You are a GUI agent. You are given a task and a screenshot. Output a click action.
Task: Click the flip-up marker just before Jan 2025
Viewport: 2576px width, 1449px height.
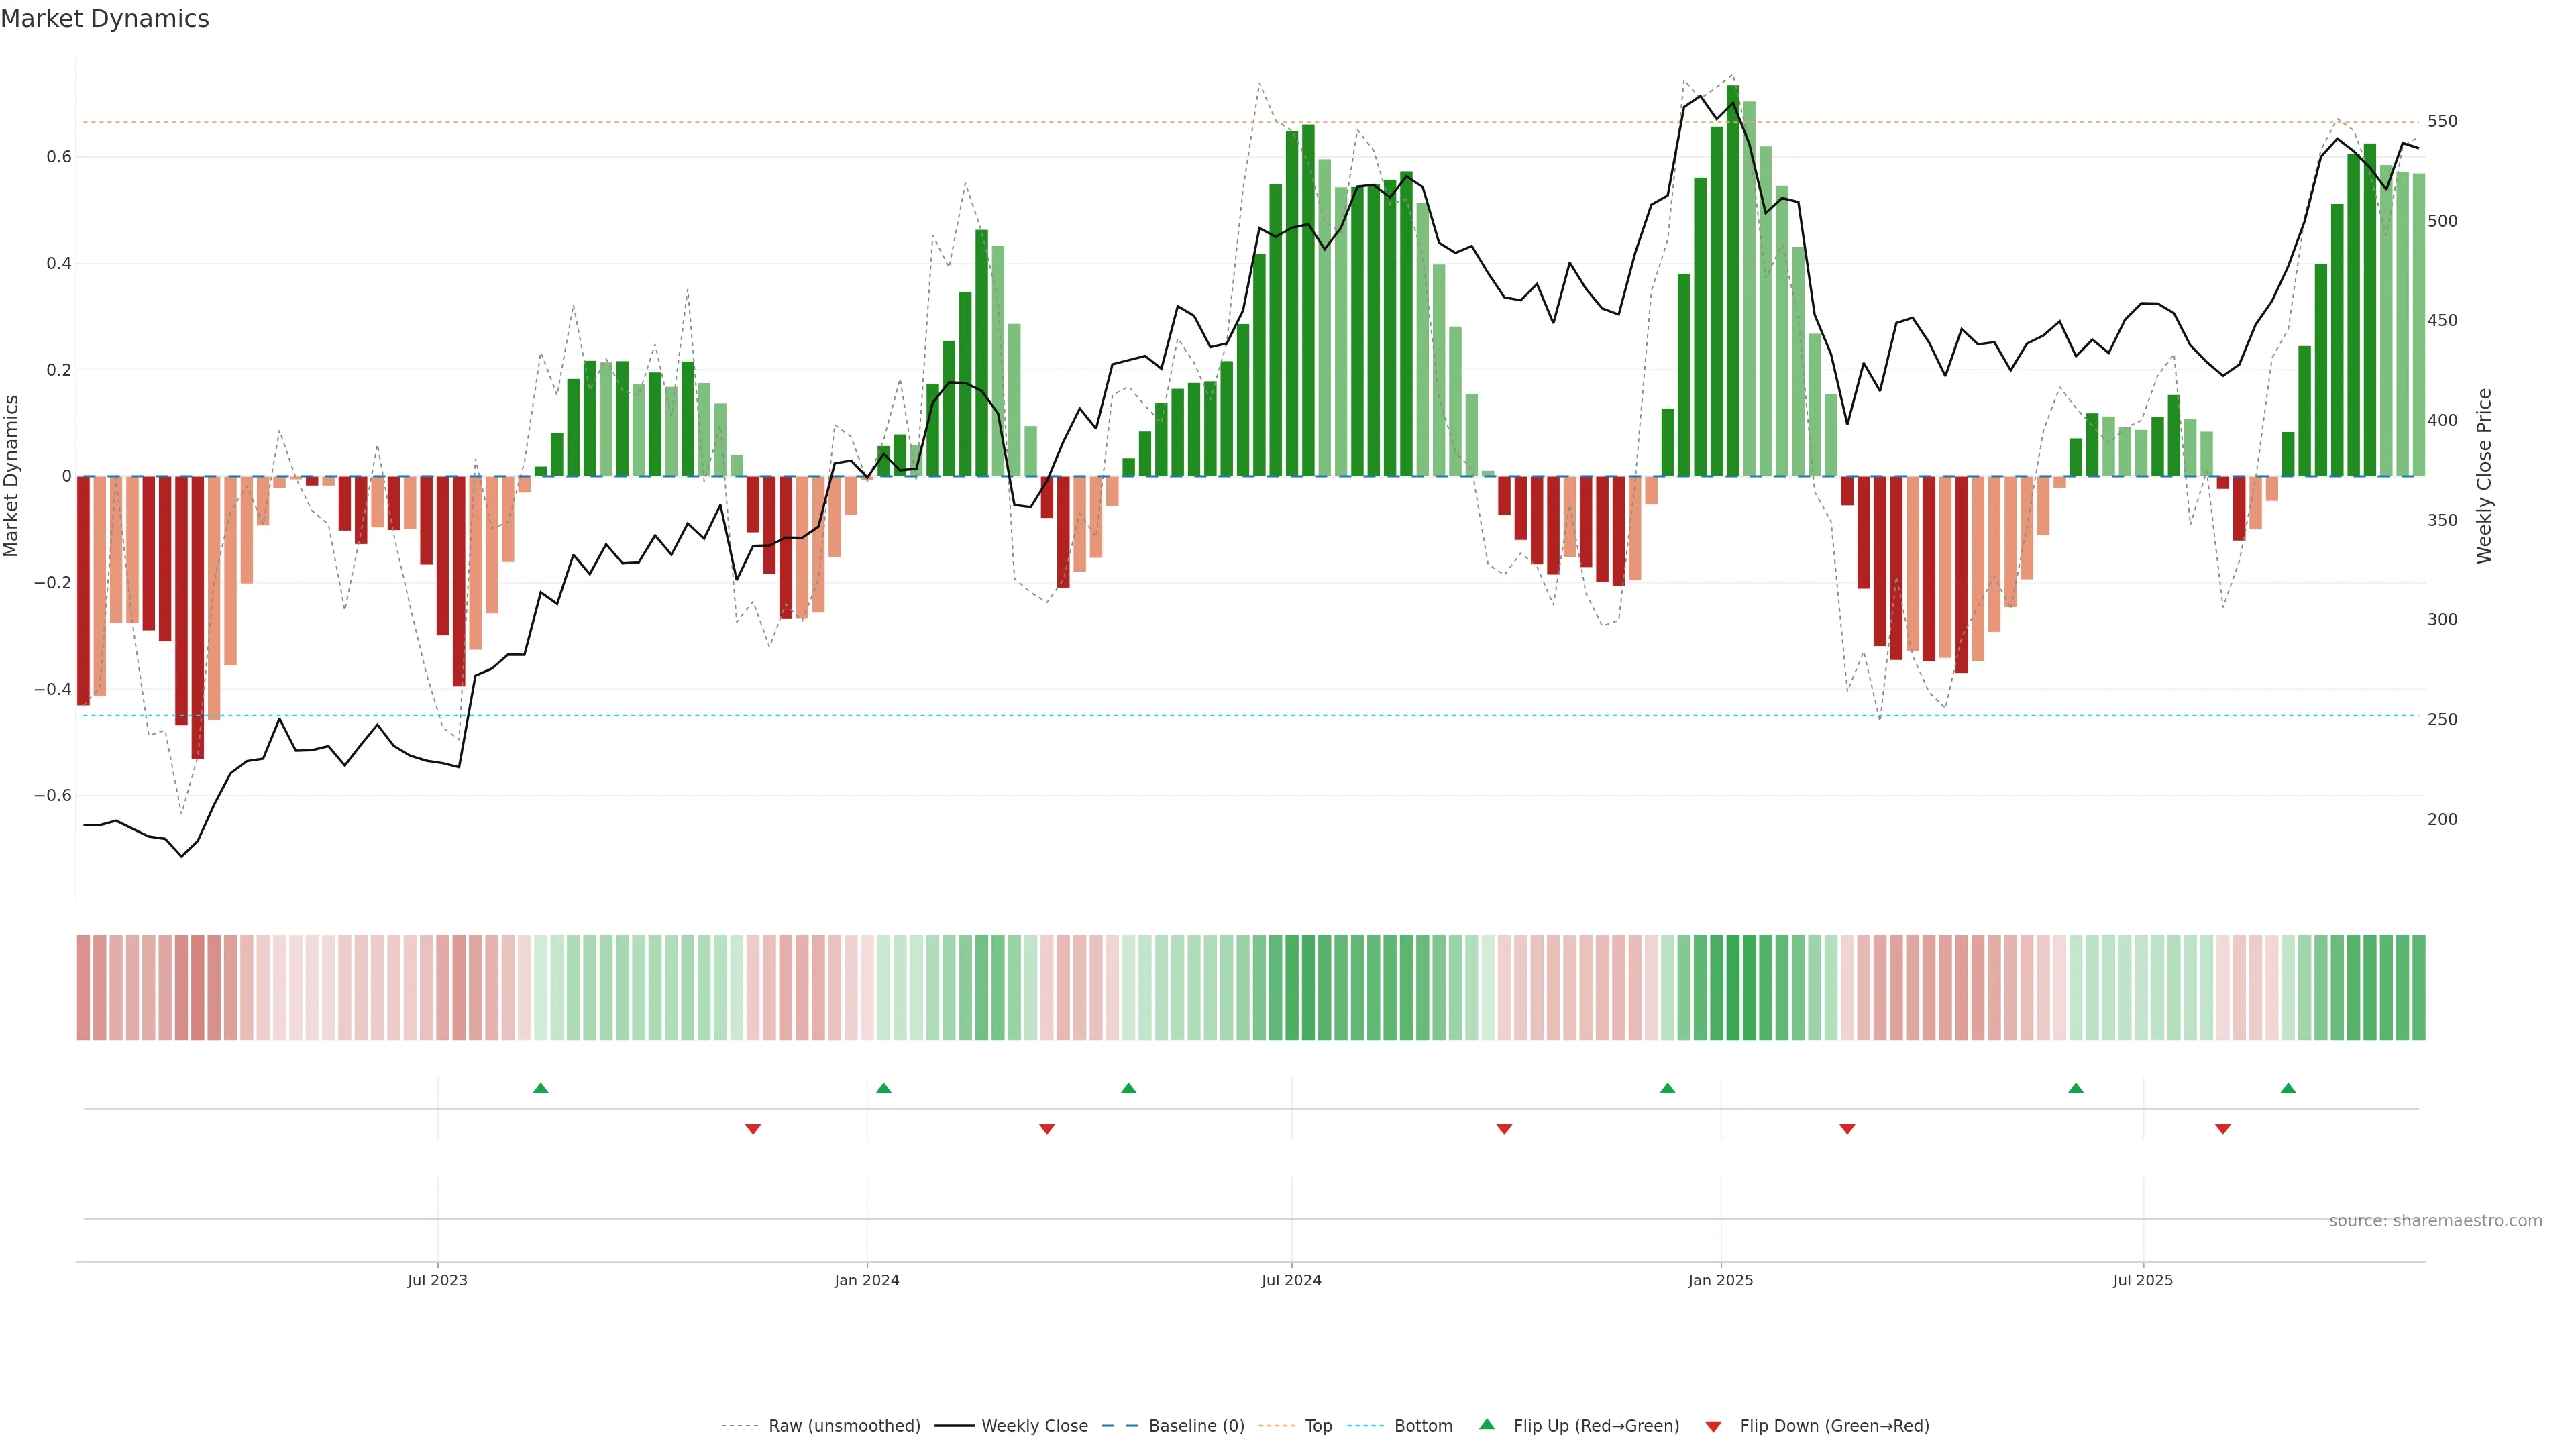pyautogui.click(x=1667, y=1088)
